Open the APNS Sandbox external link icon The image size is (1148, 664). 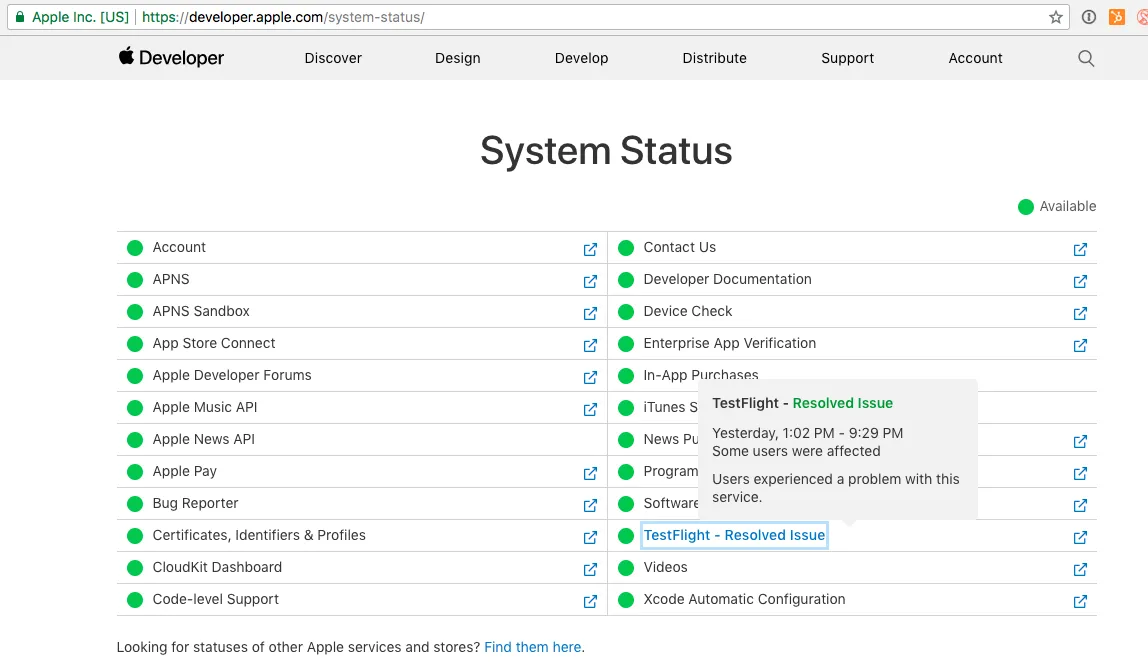590,313
